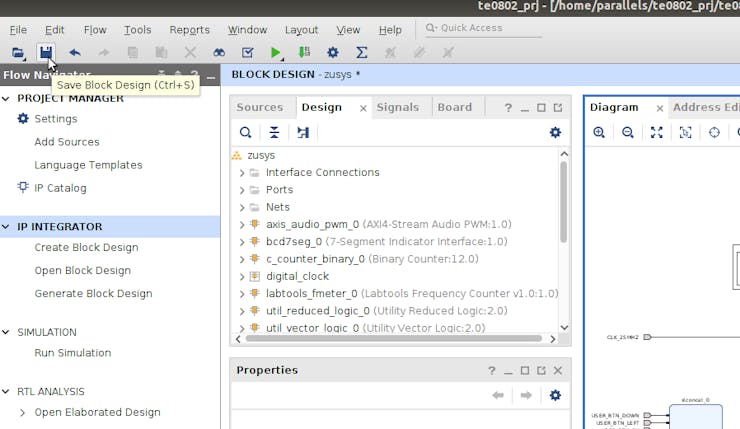The image size is (740, 429).
Task: Click Create Block Design
Action: 86,248
